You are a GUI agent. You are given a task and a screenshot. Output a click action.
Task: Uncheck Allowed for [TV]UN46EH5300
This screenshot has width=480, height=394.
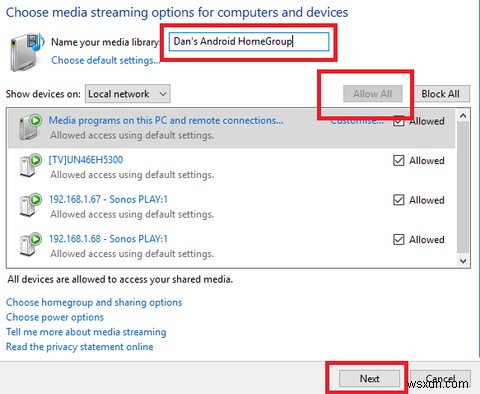pos(399,161)
